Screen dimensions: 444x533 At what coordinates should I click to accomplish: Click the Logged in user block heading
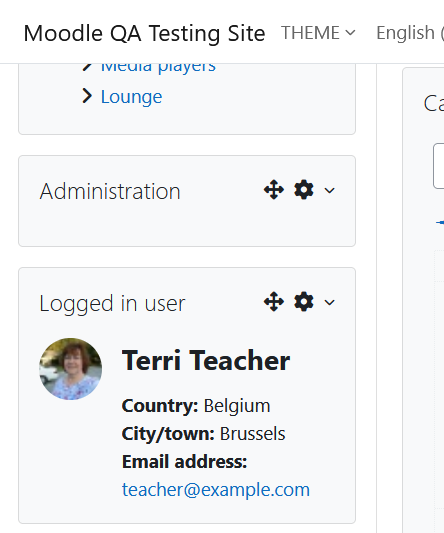[112, 303]
